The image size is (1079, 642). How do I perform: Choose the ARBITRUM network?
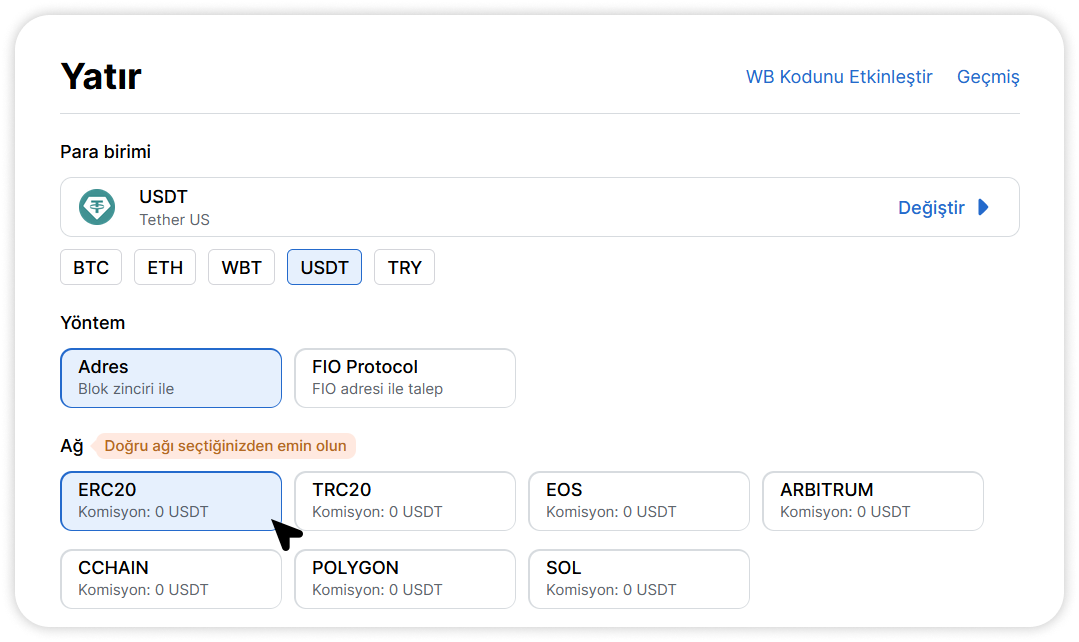(x=873, y=500)
